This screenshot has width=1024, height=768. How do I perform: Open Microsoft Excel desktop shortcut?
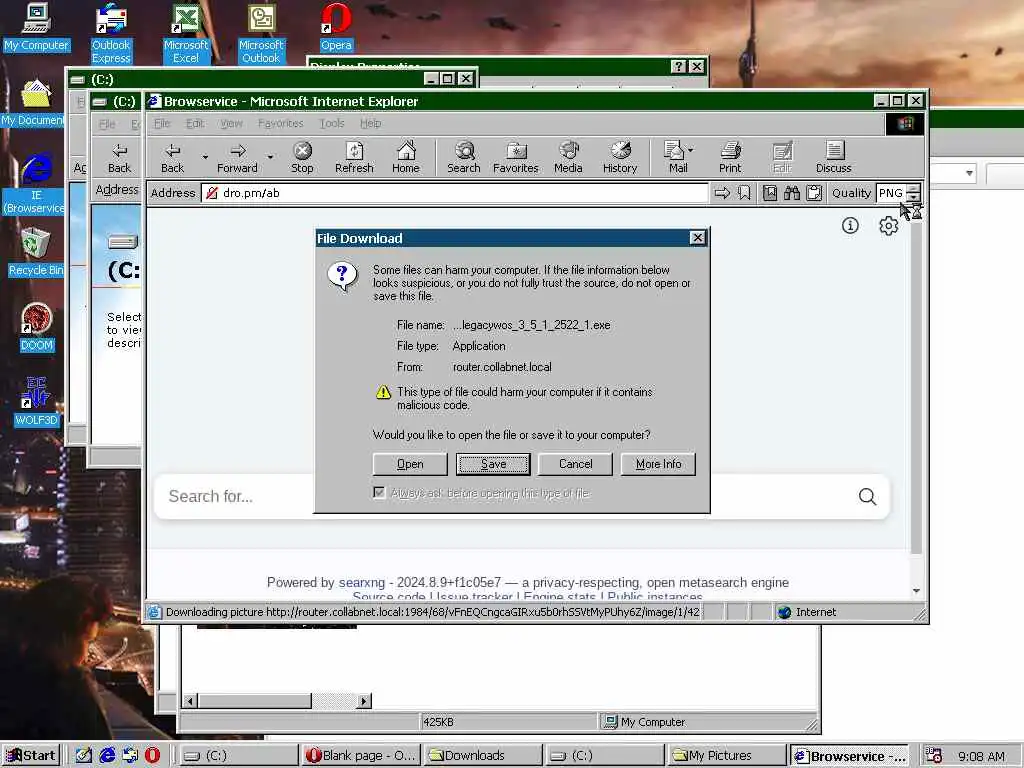coord(185,33)
